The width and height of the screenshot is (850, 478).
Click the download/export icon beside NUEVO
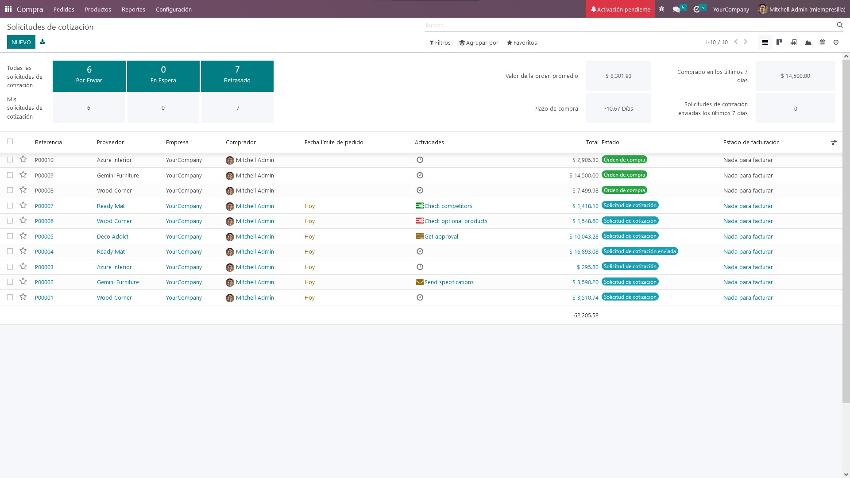tap(43, 42)
